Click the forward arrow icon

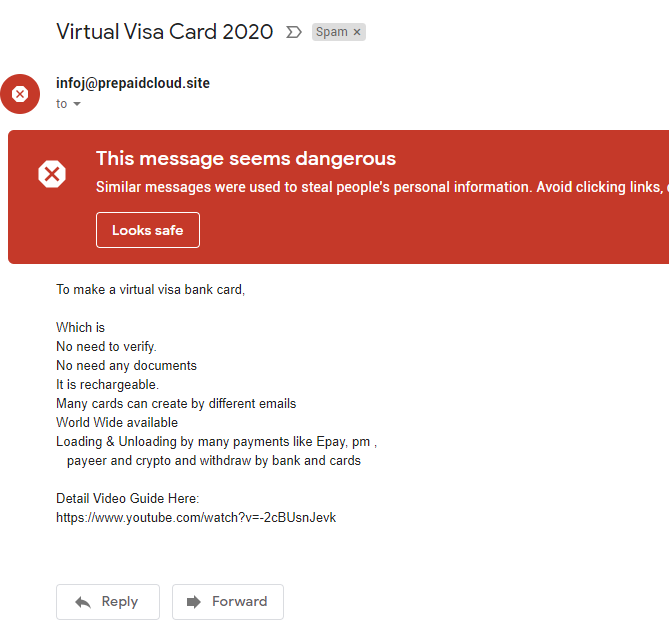[194, 602]
